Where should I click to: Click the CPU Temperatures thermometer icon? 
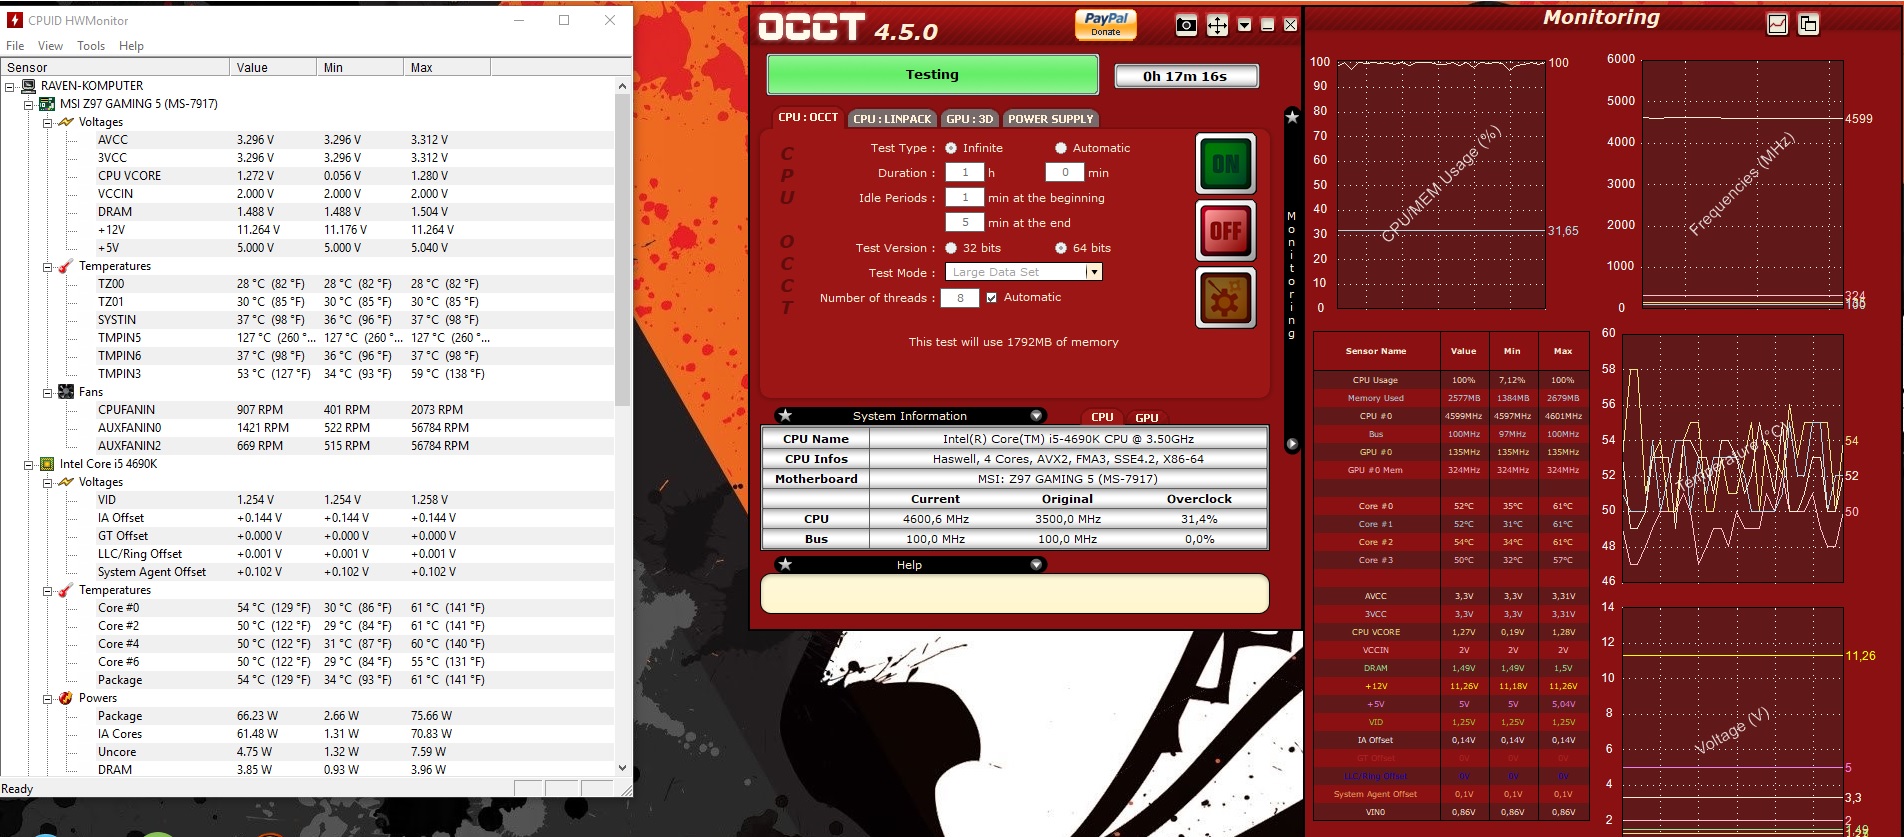pyautogui.click(x=66, y=590)
